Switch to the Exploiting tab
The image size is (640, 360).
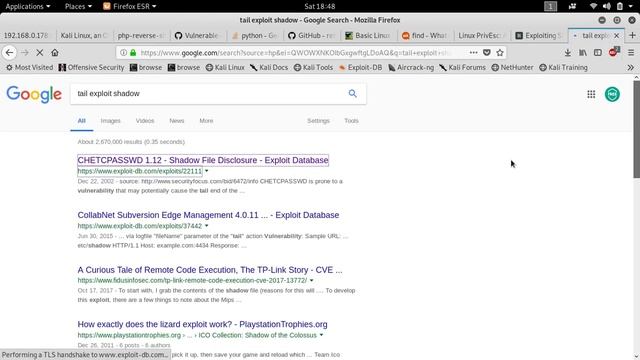click(538, 36)
